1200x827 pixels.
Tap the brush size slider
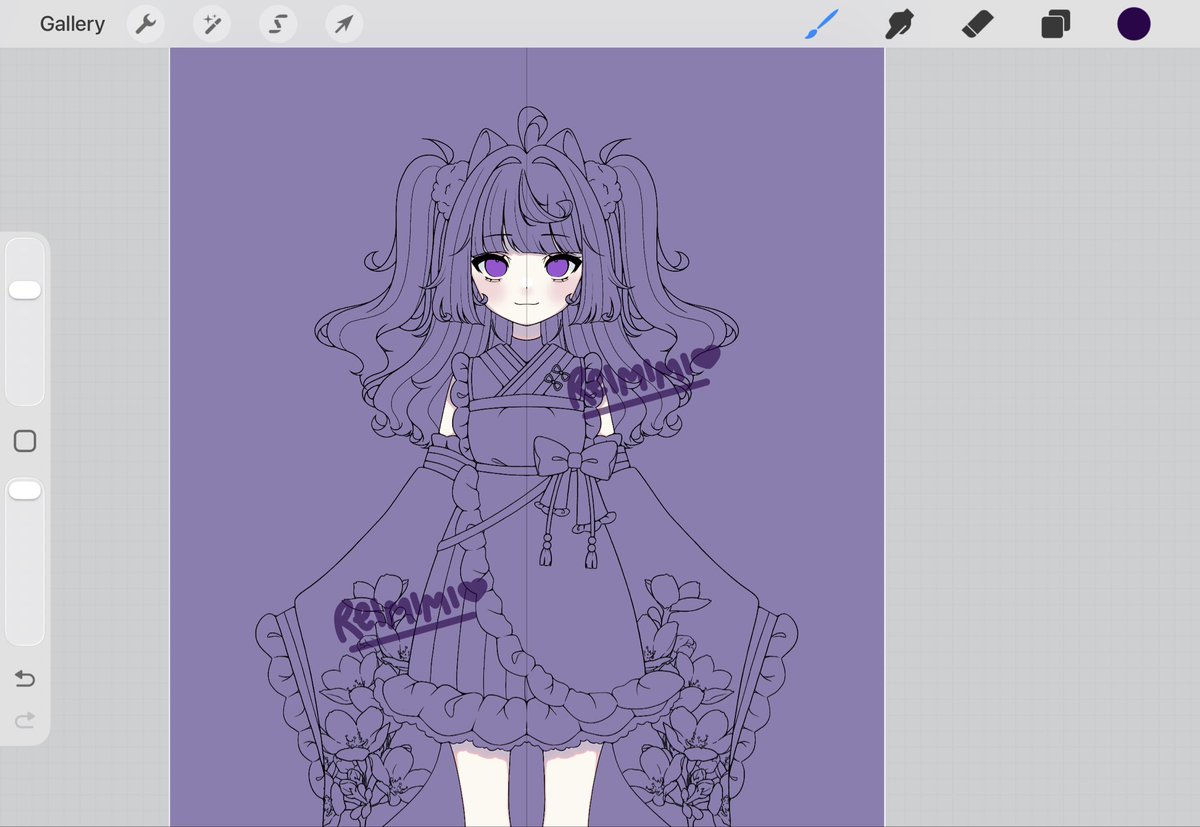(x=24, y=289)
